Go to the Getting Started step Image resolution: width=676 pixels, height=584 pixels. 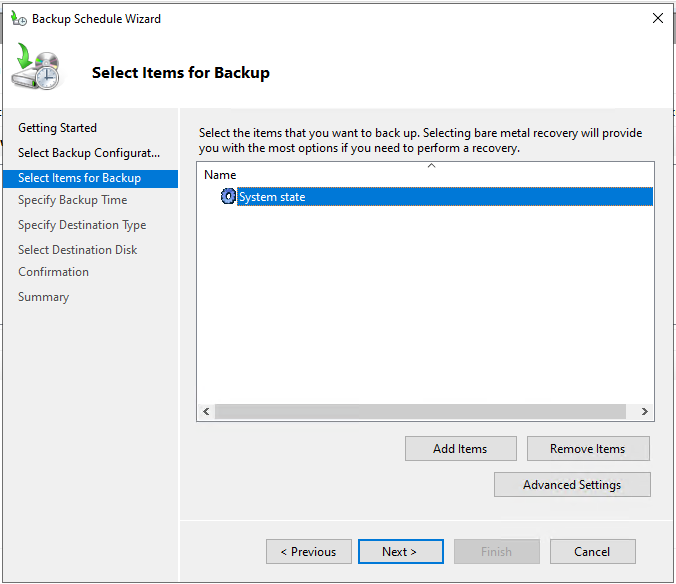(58, 128)
